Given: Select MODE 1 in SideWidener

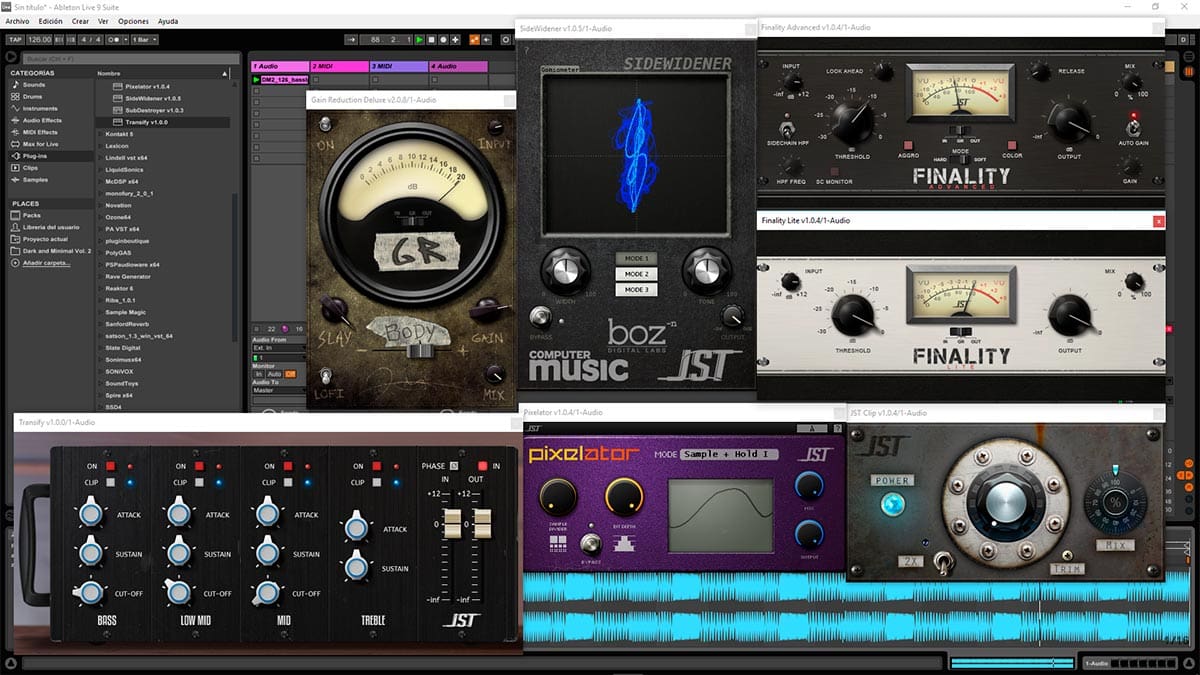Looking at the screenshot, I should (x=637, y=258).
